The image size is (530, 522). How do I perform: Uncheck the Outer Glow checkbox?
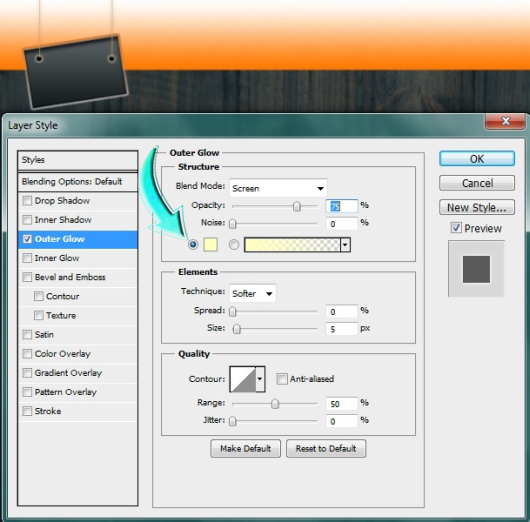(27, 239)
